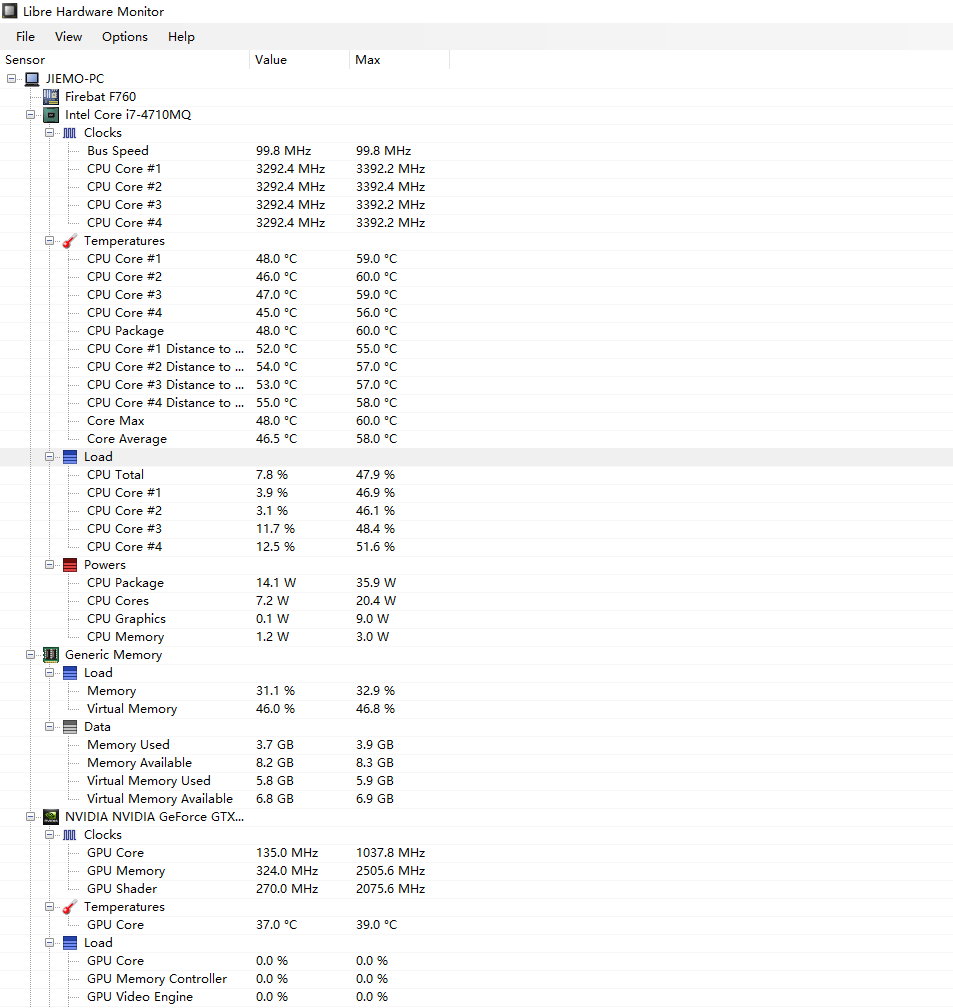Click the CPU Clocks waveform icon
Screen dimensions: 953x1008
pos(70,133)
